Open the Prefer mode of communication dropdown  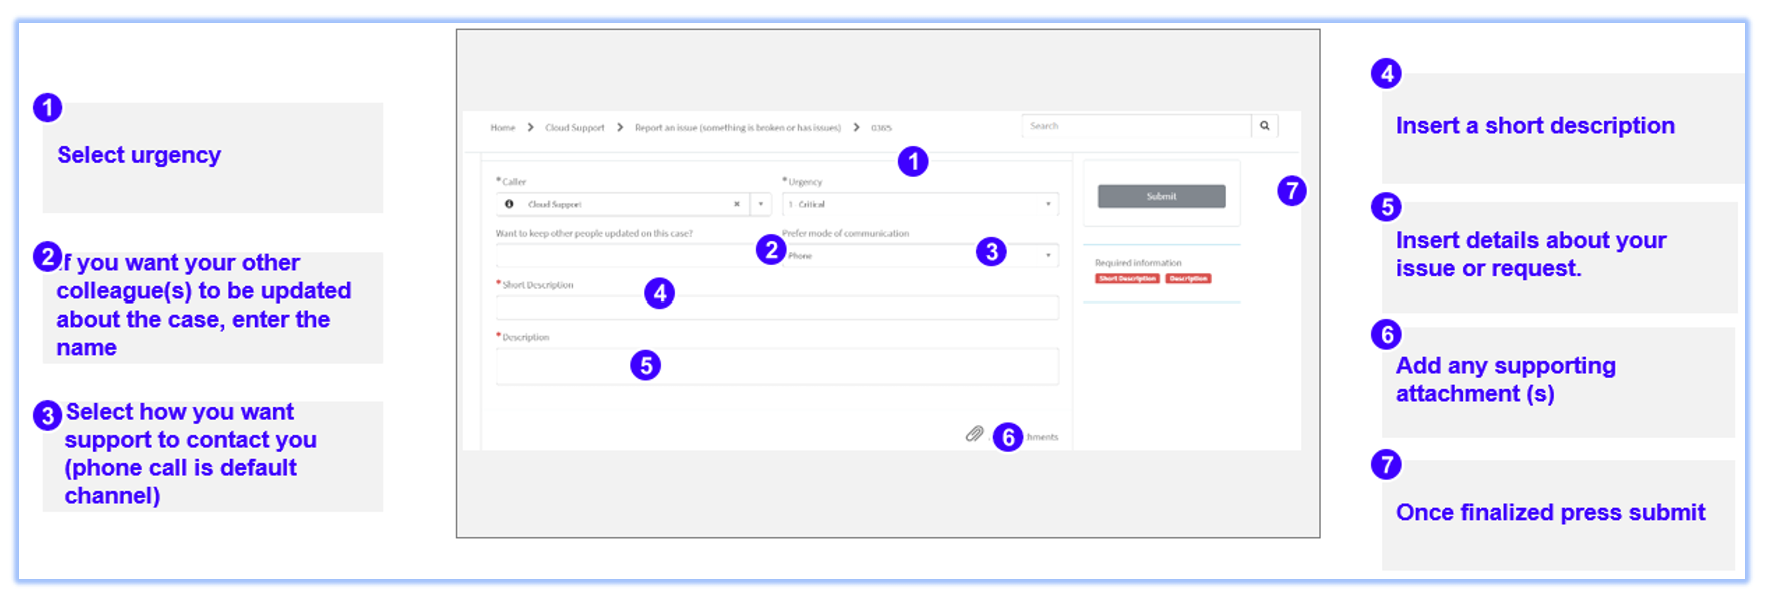tap(1048, 256)
